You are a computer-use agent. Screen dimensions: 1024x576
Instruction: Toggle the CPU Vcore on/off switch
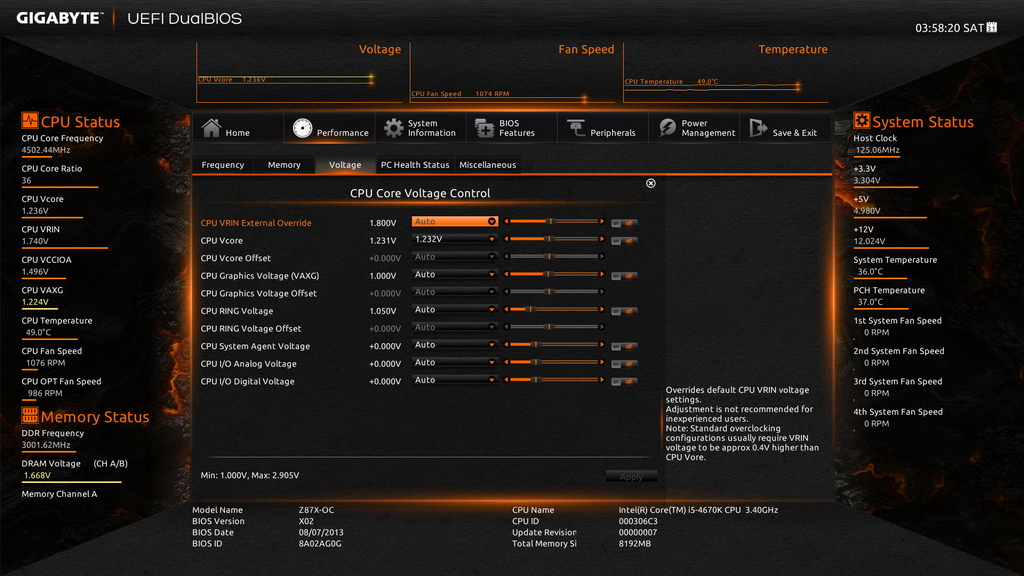pos(624,240)
